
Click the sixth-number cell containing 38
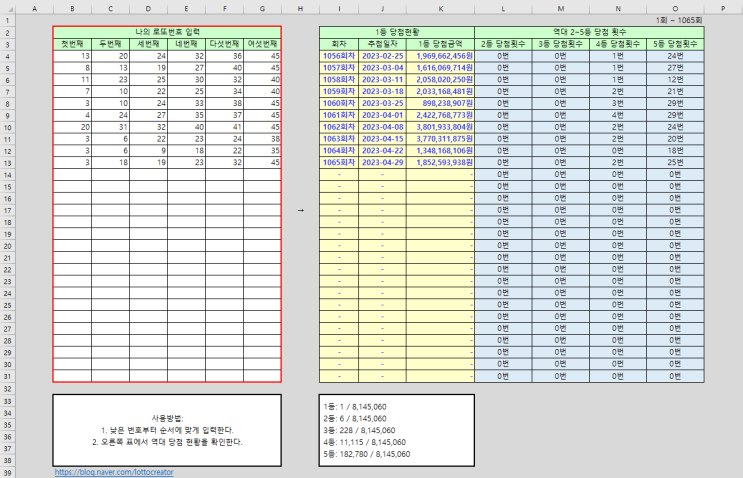(262, 139)
